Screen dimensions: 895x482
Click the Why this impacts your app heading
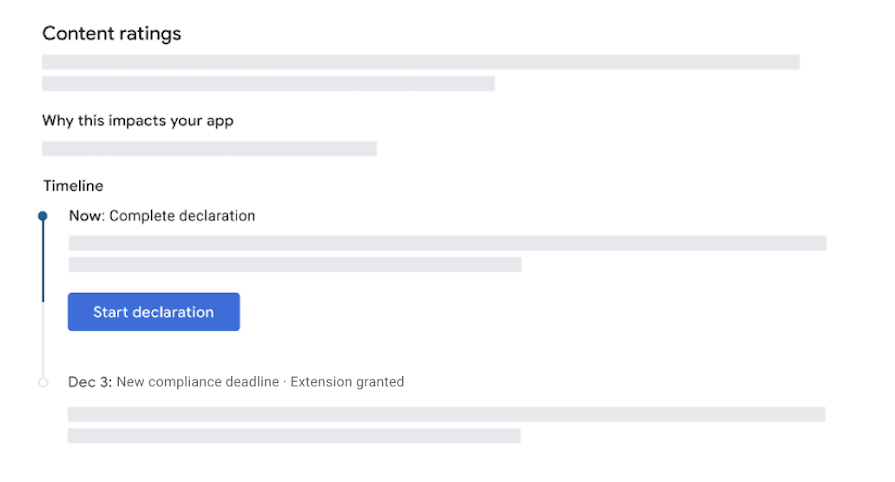[x=138, y=120]
